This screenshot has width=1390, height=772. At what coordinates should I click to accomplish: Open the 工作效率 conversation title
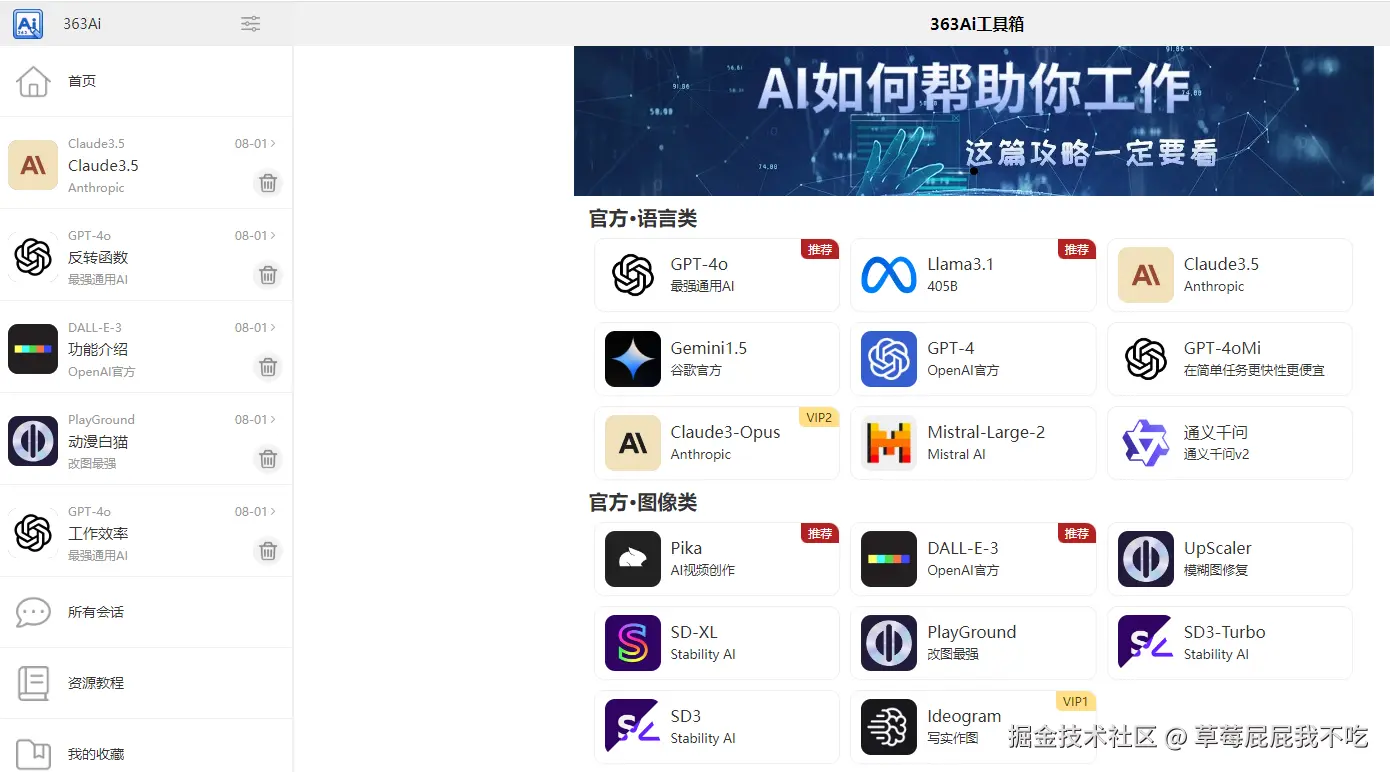click(x=98, y=534)
